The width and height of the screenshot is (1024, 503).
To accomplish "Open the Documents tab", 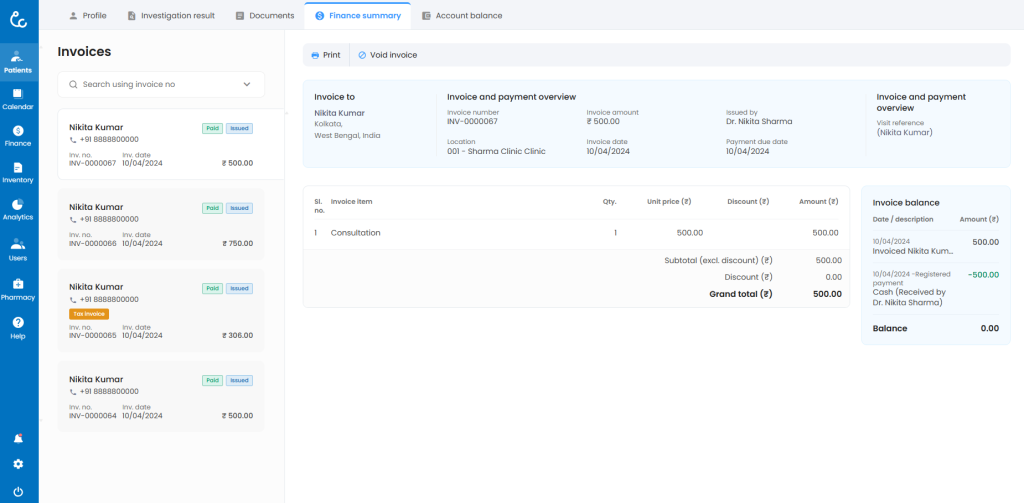I will pos(265,16).
